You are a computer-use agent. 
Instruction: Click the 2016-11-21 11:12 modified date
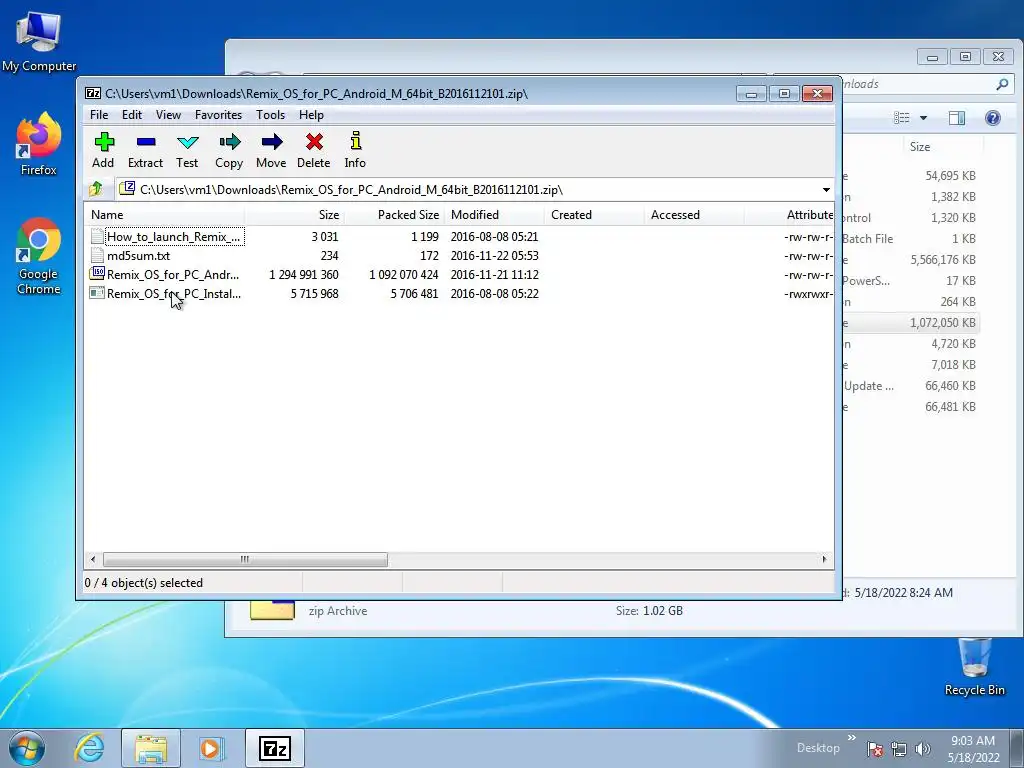click(494, 274)
